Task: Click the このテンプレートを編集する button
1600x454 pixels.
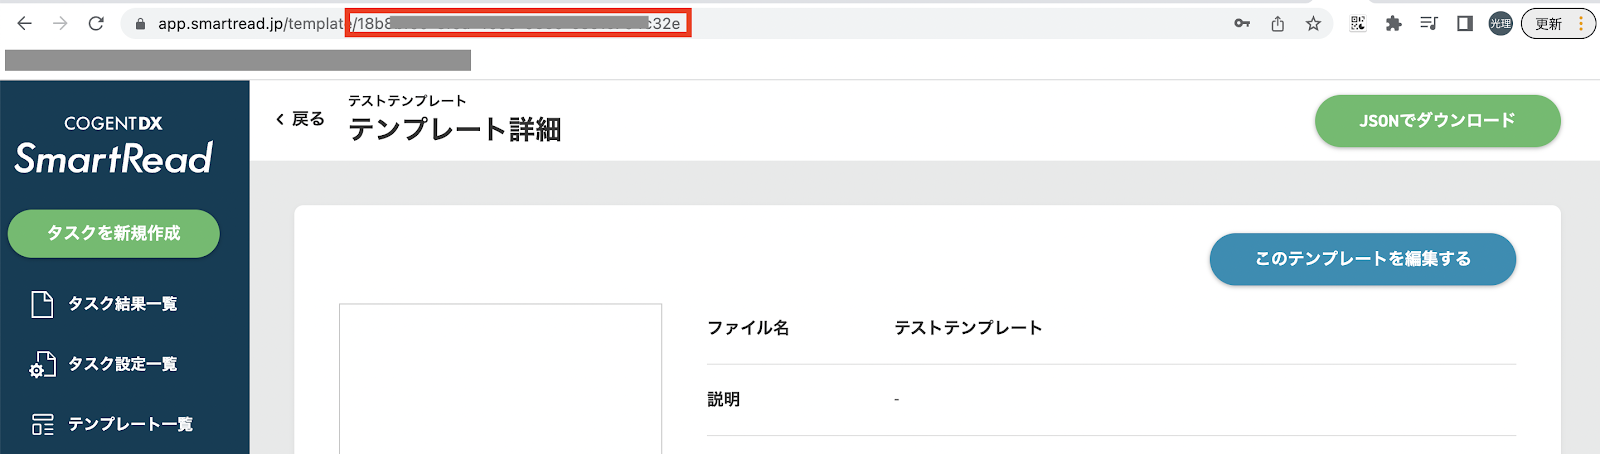Action: (x=1362, y=259)
